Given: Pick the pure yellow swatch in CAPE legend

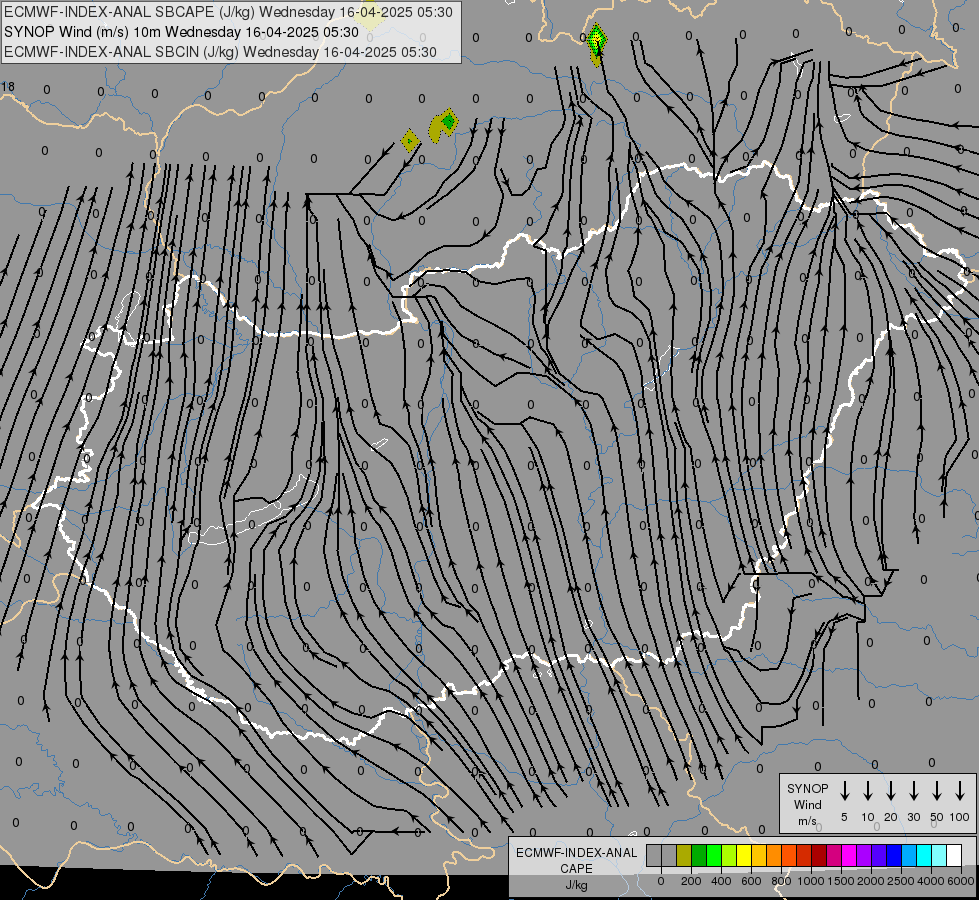Looking at the screenshot, I should (x=744, y=856).
